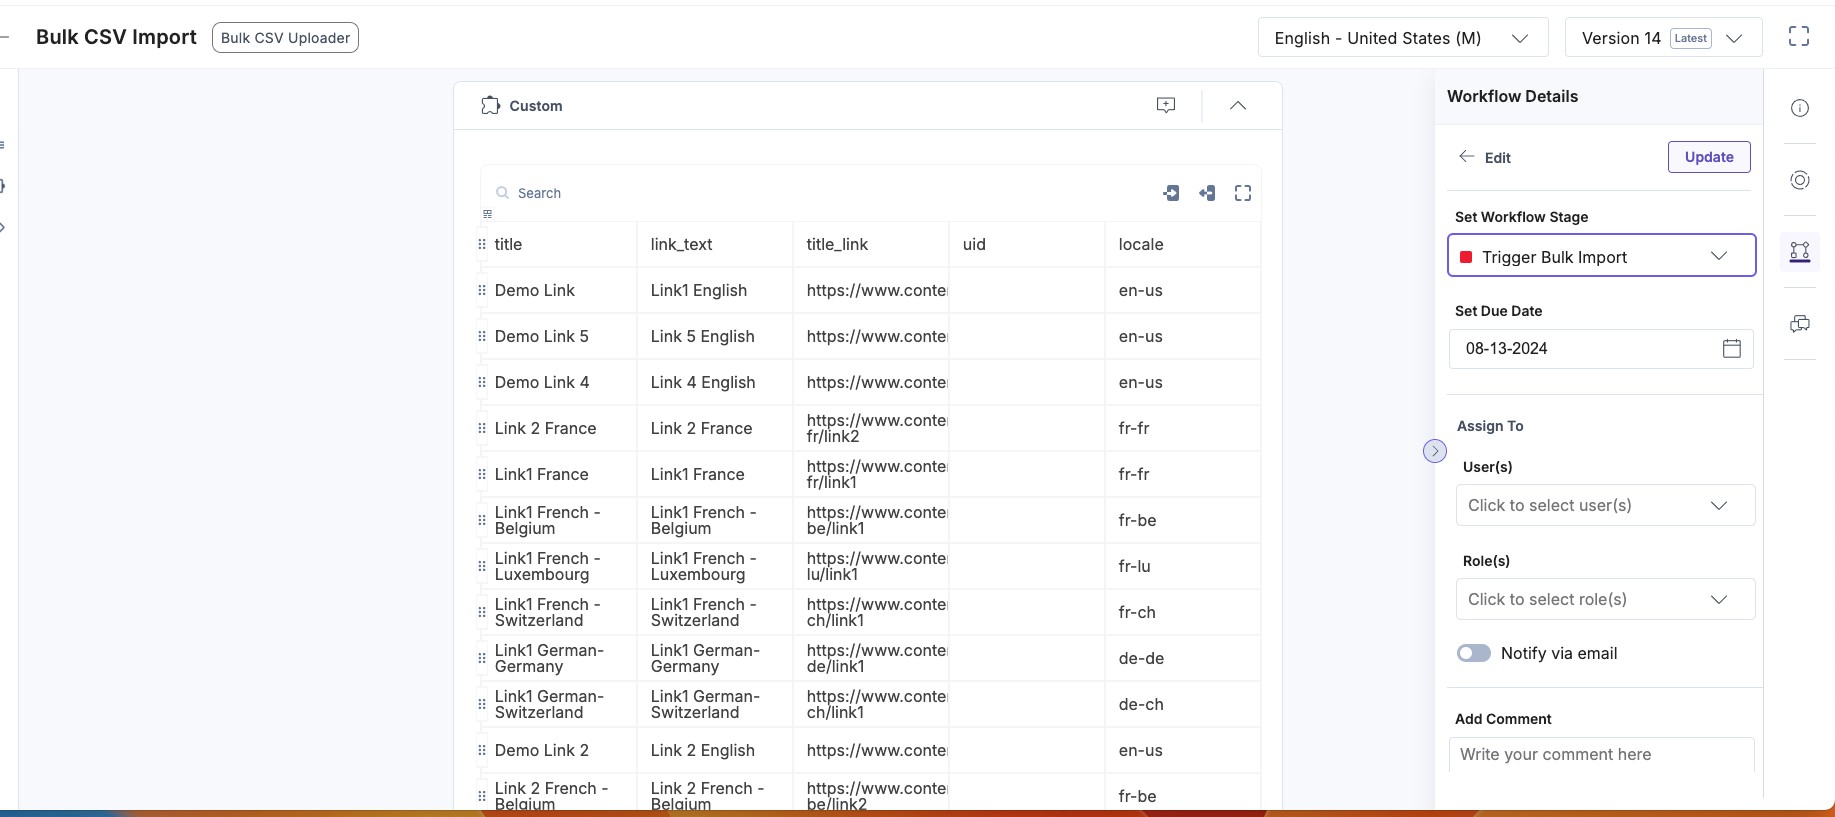
Task: Go back using the arrow beside Edit
Action: pyautogui.click(x=1467, y=156)
